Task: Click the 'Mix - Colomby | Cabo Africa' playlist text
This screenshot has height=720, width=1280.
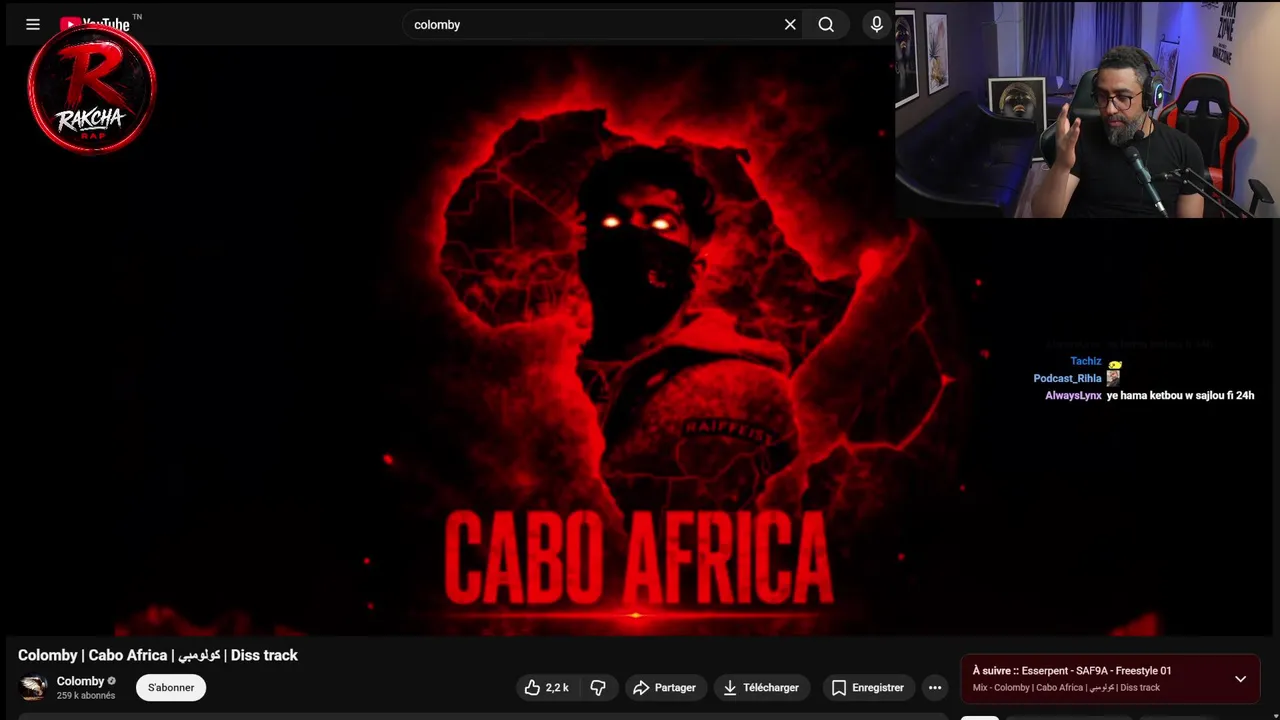Action: 1066,688
